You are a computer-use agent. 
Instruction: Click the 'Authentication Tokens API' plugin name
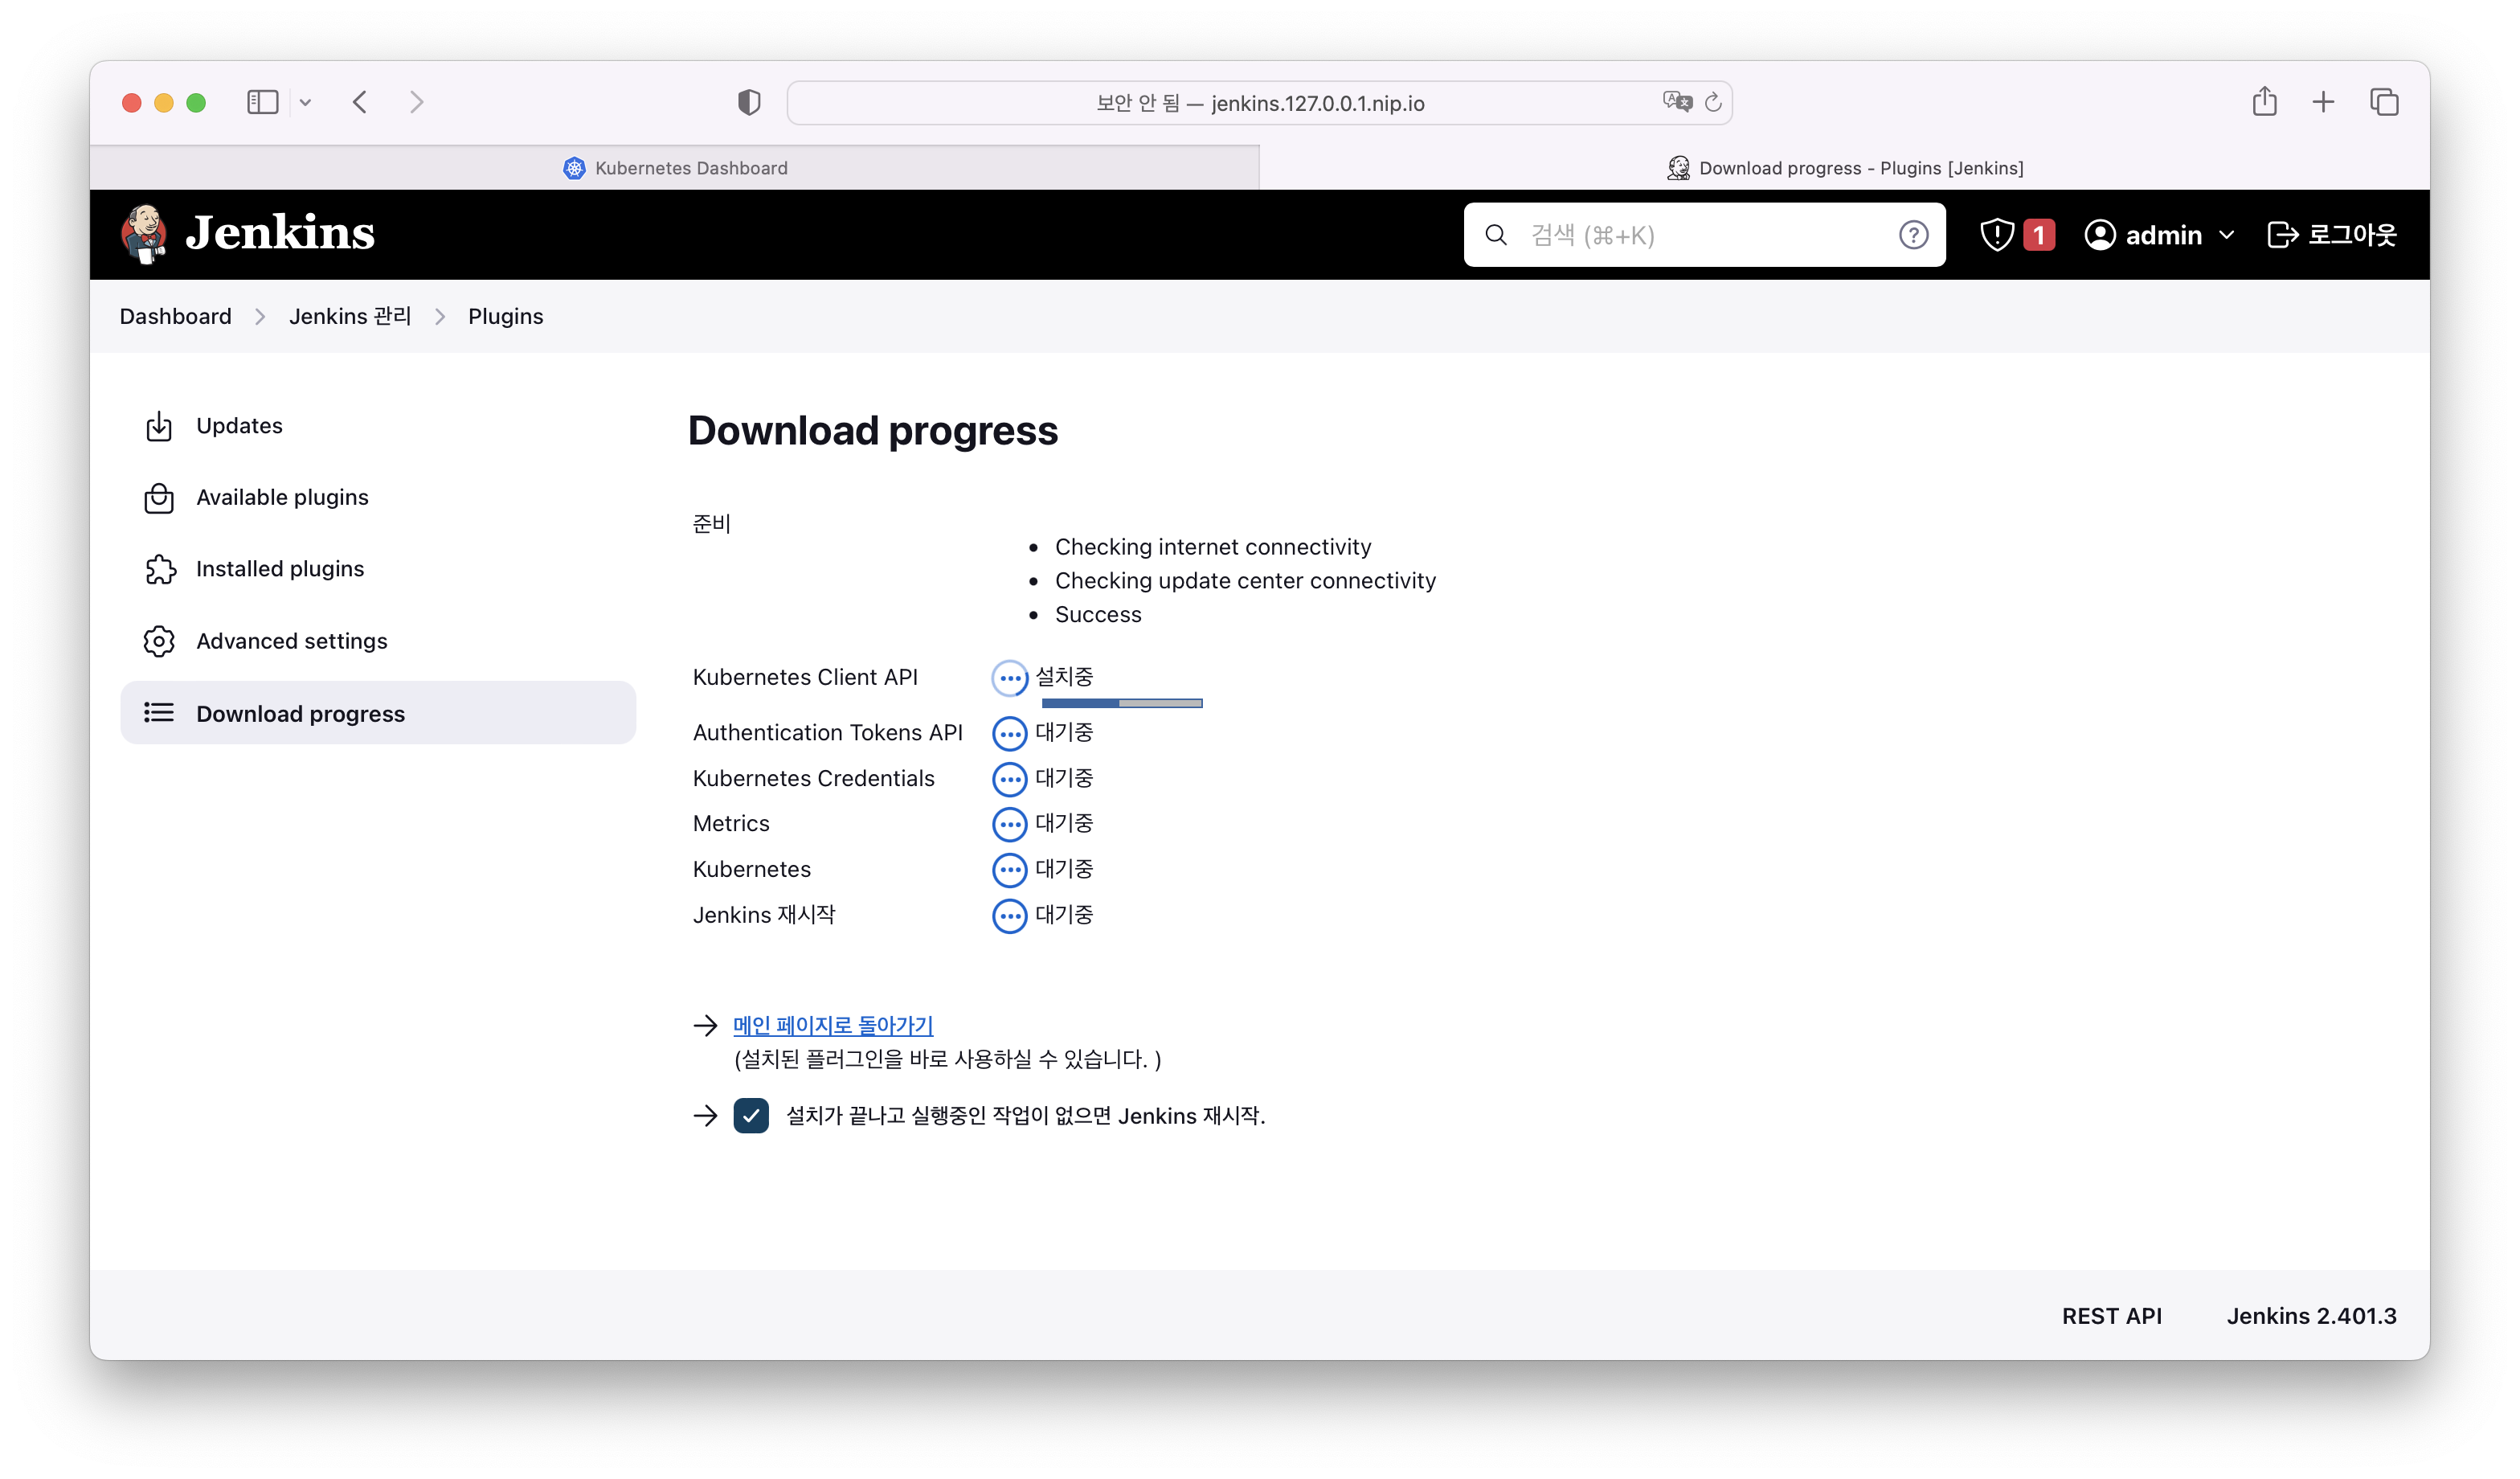pos(828,733)
